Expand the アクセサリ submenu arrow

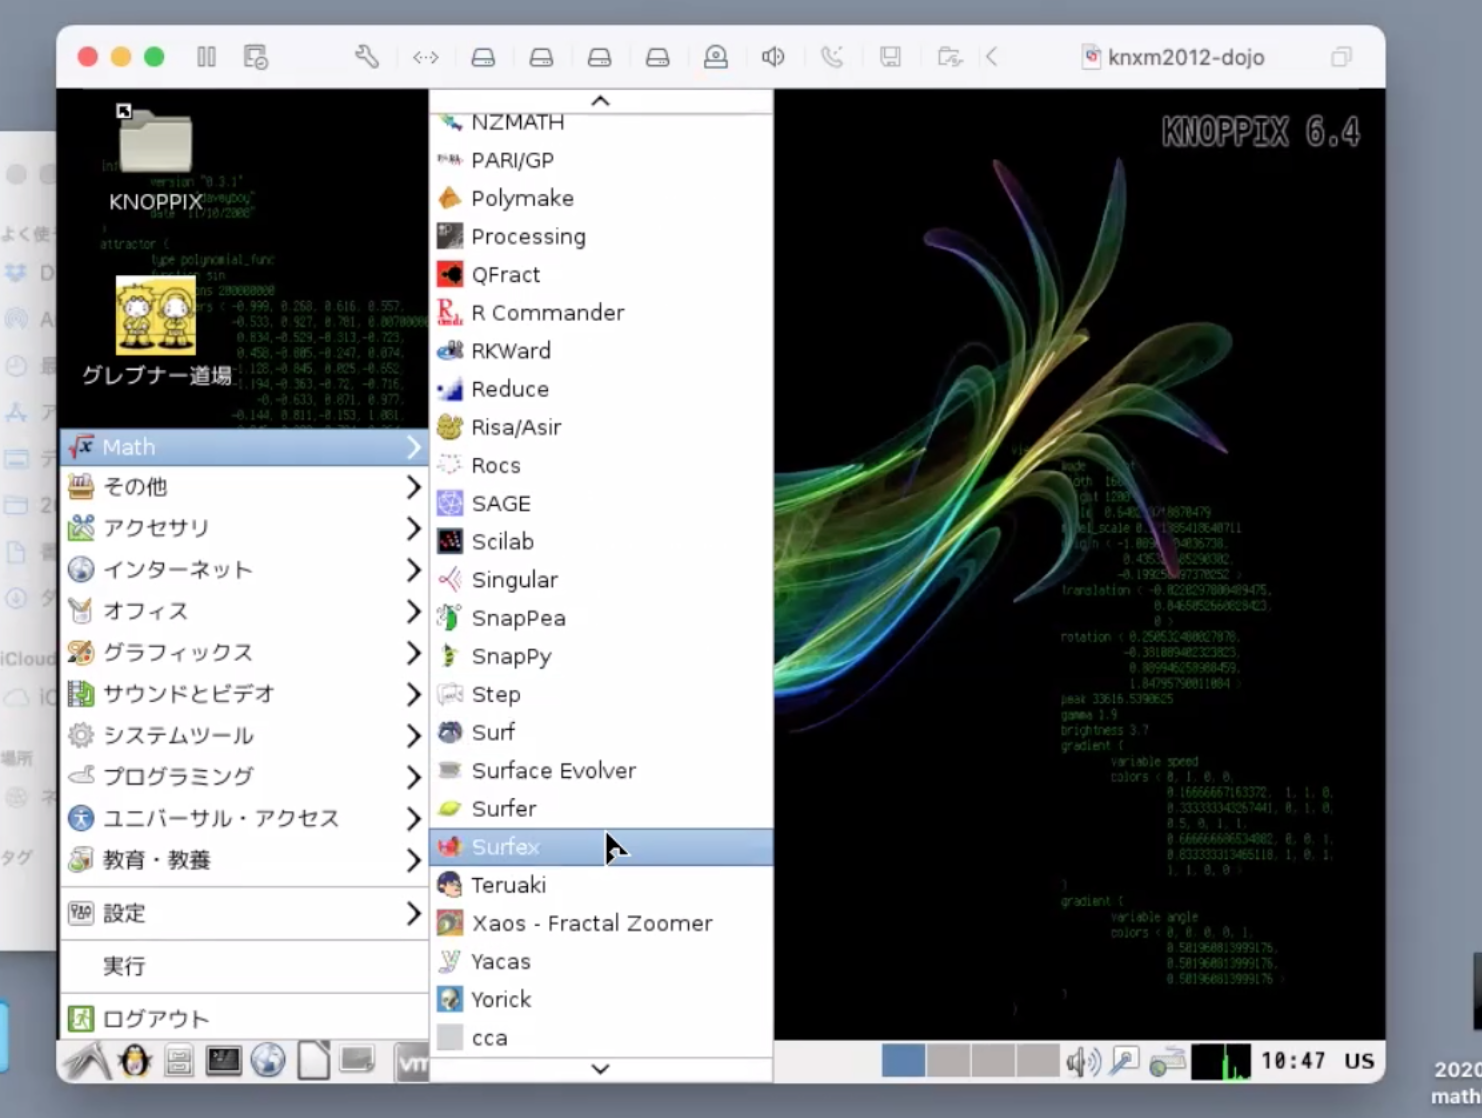[x=413, y=528]
